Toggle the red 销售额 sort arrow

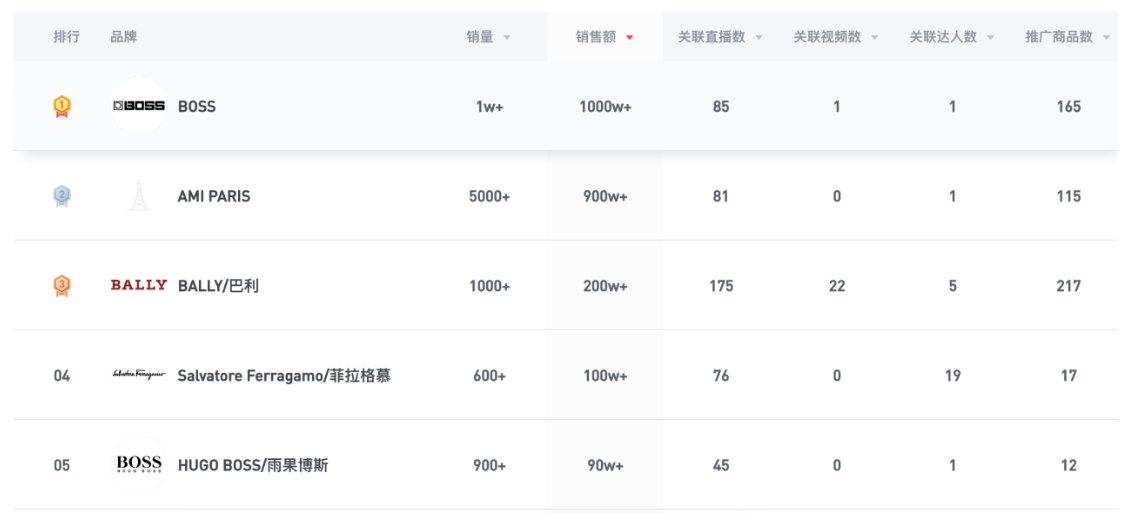click(629, 38)
